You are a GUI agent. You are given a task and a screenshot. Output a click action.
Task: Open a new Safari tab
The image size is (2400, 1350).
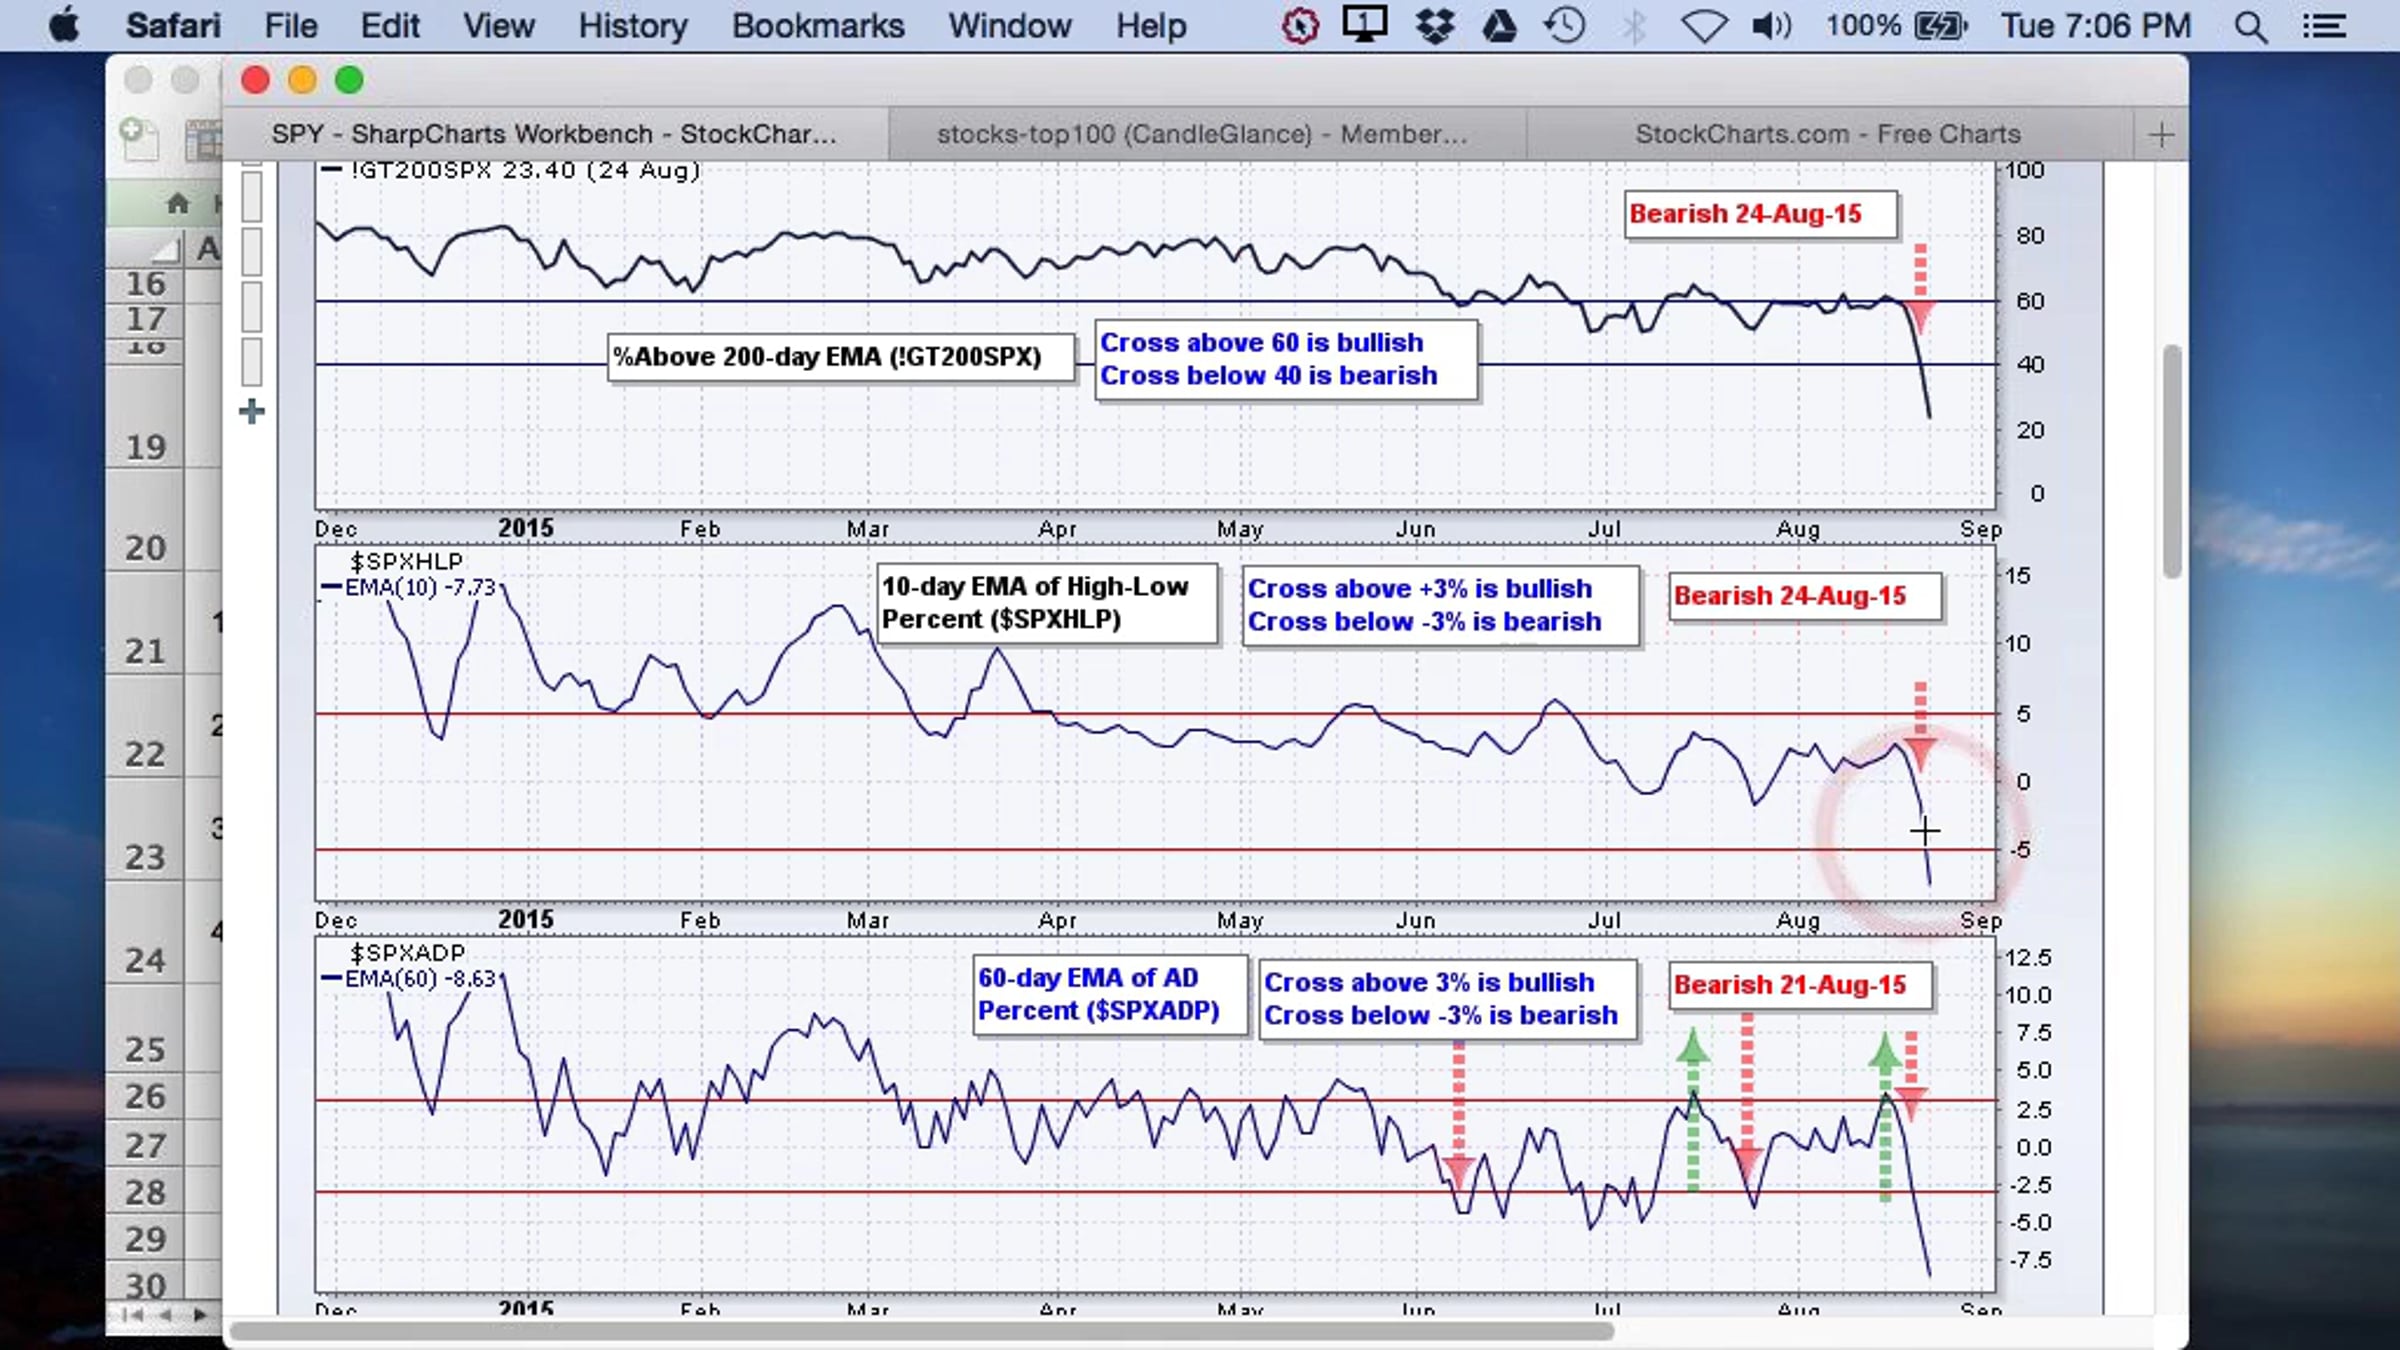click(x=2161, y=135)
